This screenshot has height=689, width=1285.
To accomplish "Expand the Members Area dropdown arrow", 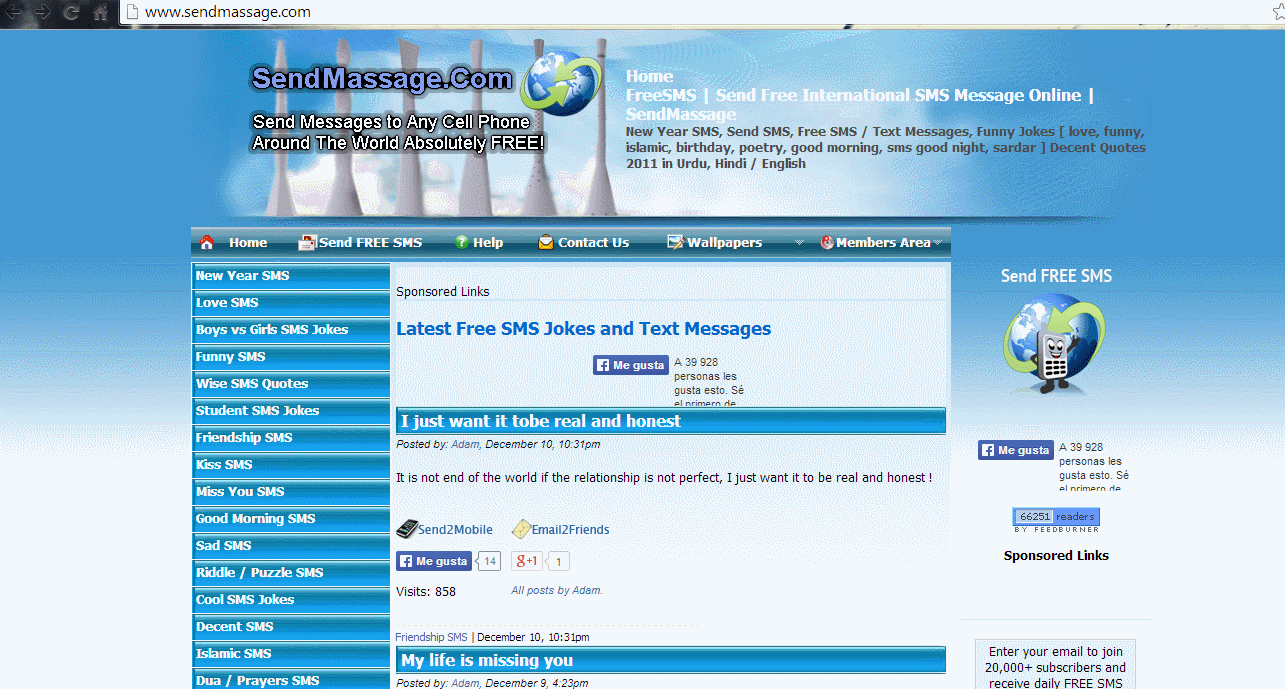I will pos(938,242).
